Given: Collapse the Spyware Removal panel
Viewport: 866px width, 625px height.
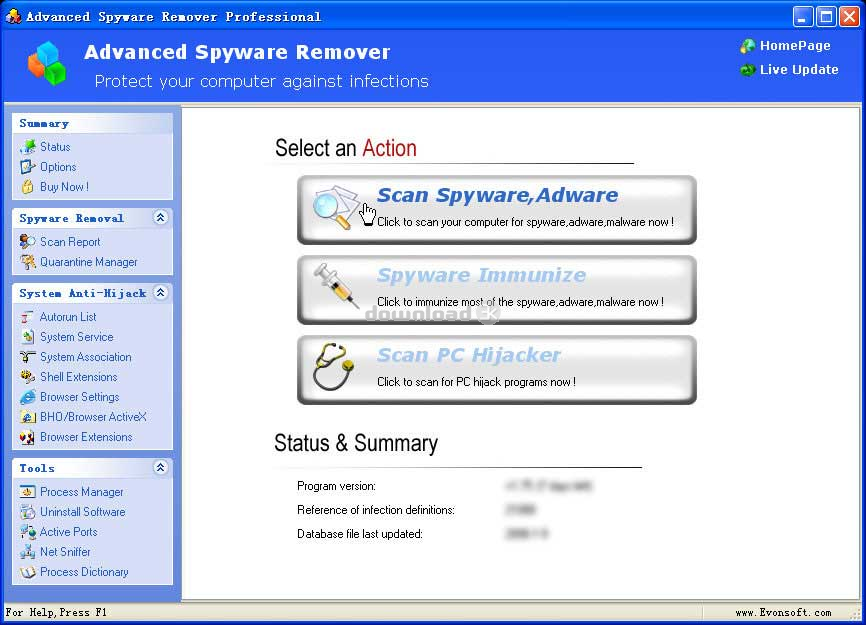Looking at the screenshot, I should 160,218.
